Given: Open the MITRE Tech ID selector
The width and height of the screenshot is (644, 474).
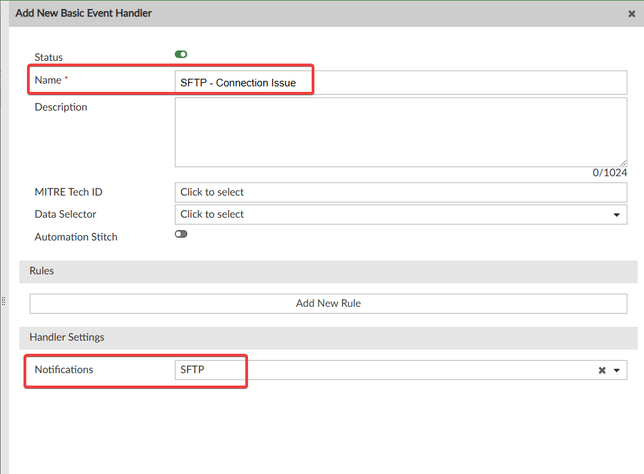Looking at the screenshot, I should click(x=401, y=192).
